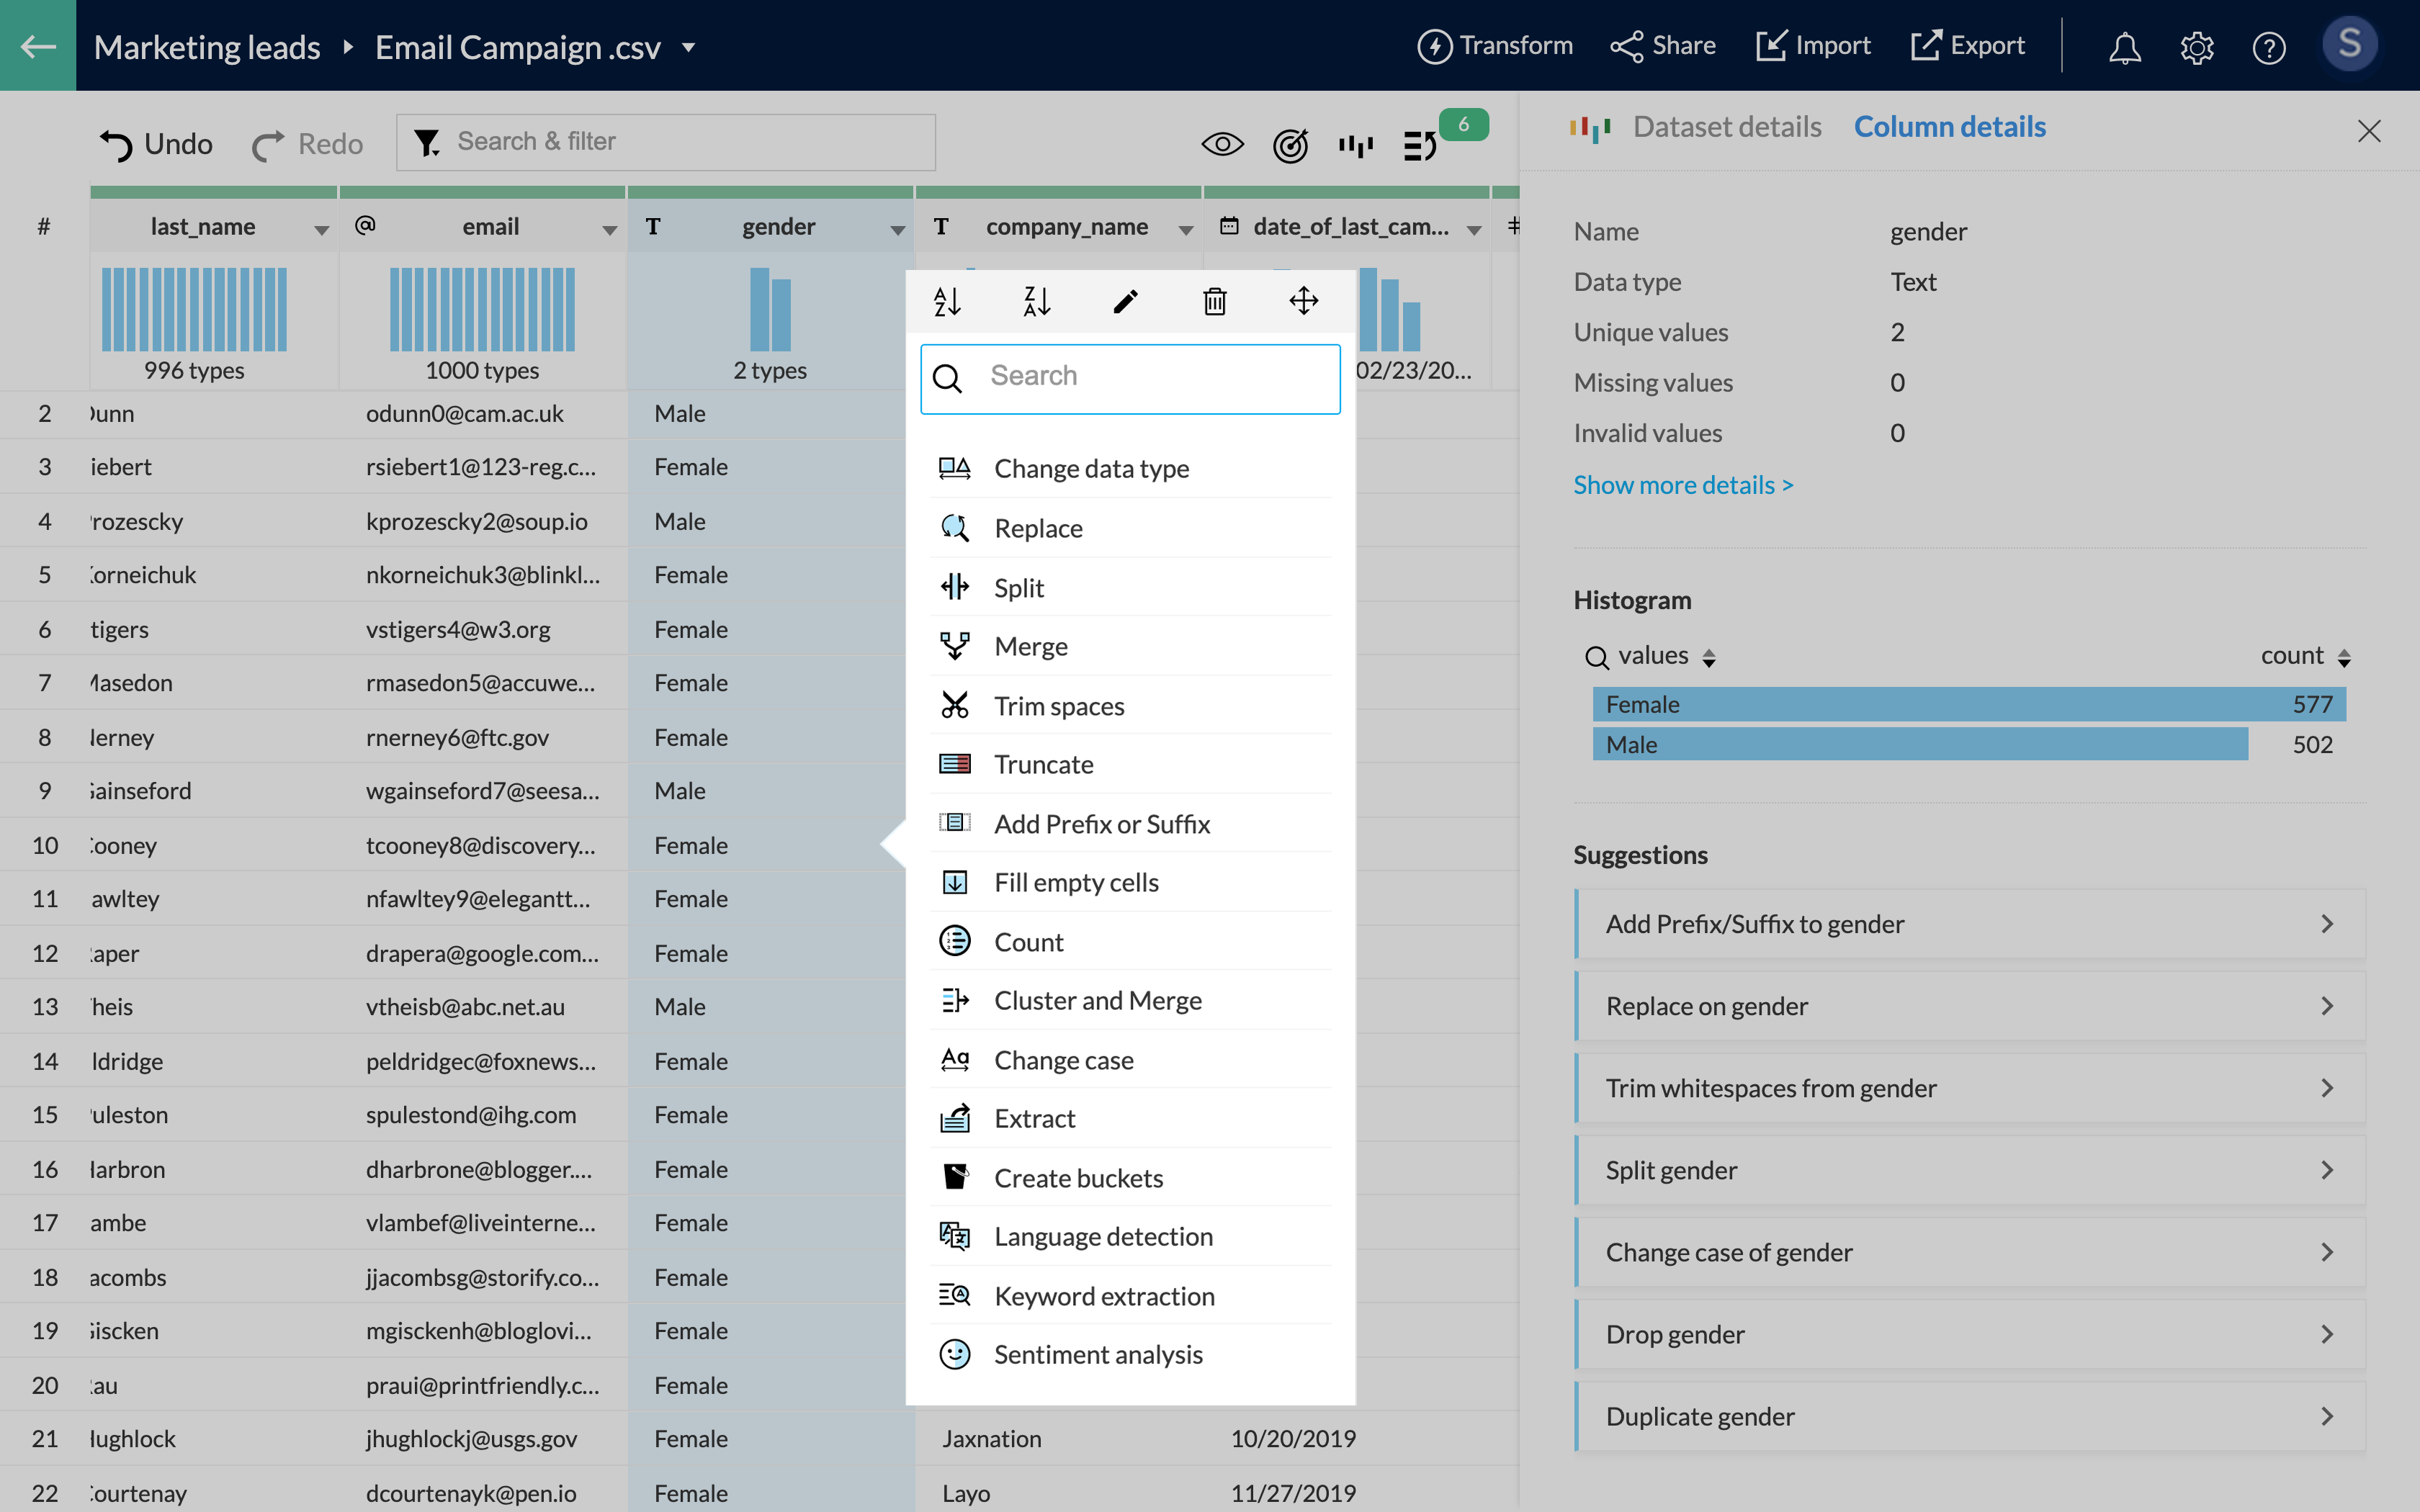
Task: Click the Show more details link
Action: coord(1683,485)
